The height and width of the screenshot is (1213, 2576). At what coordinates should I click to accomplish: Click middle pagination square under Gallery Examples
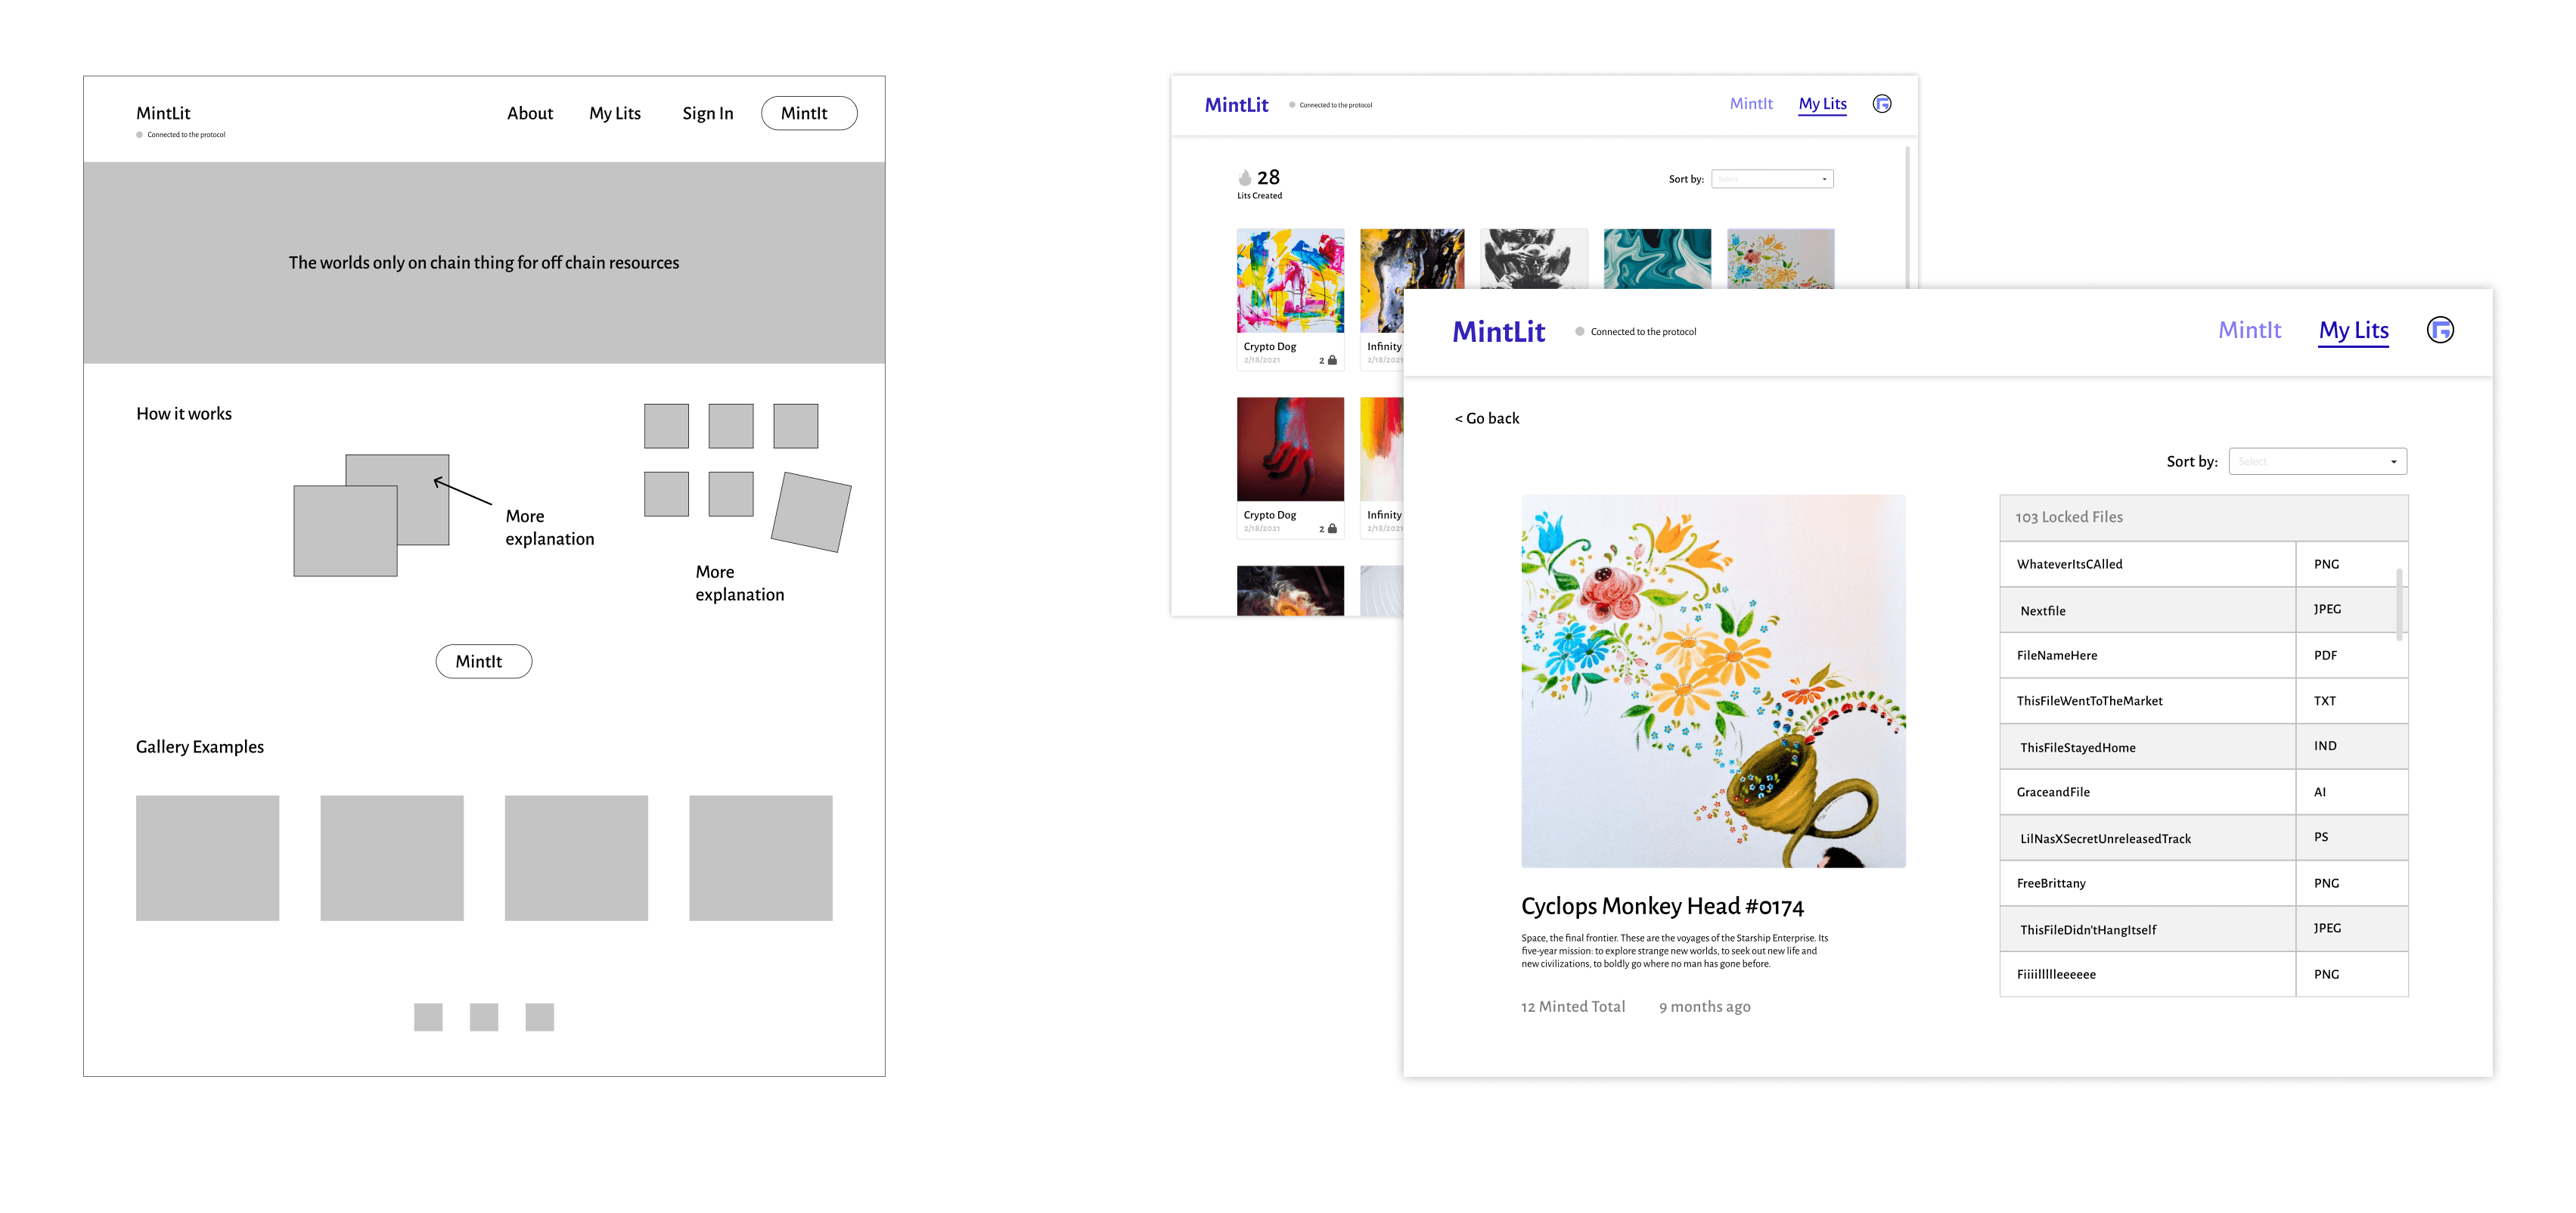click(484, 1016)
